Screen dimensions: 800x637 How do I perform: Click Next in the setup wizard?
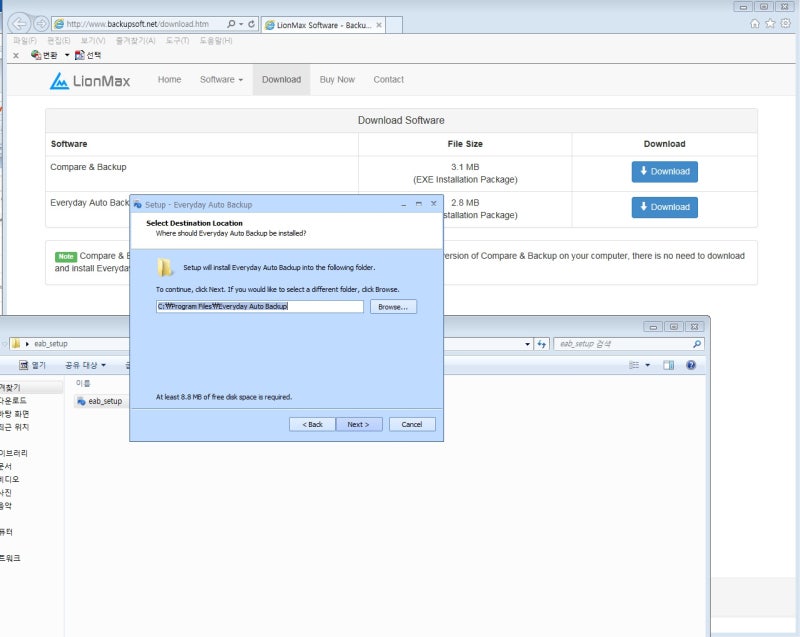[358, 424]
